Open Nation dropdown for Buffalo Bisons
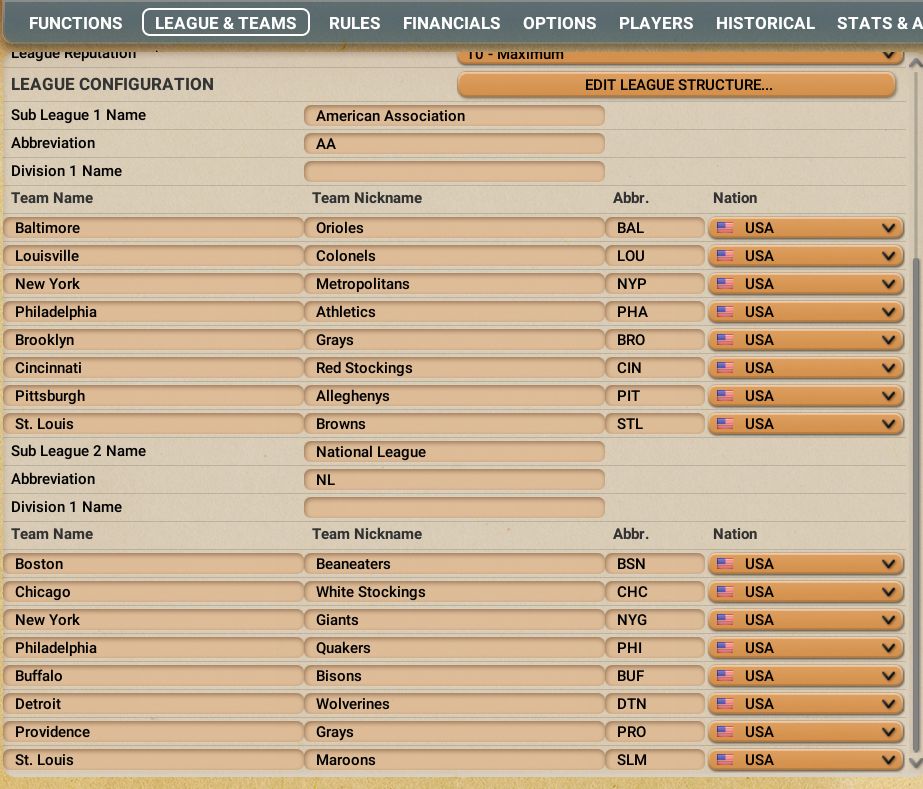Image resolution: width=923 pixels, height=789 pixels. (x=806, y=676)
